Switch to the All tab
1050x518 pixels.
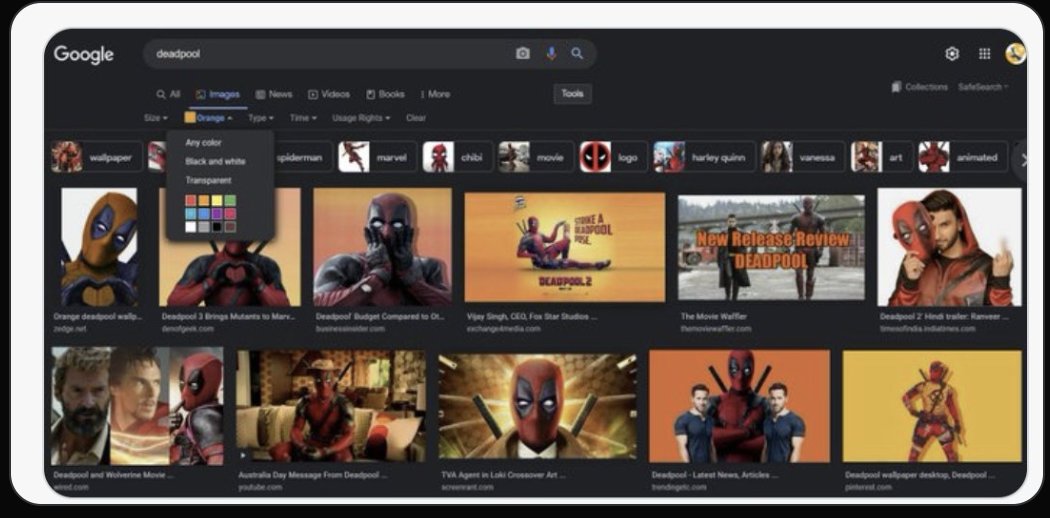tap(168, 94)
